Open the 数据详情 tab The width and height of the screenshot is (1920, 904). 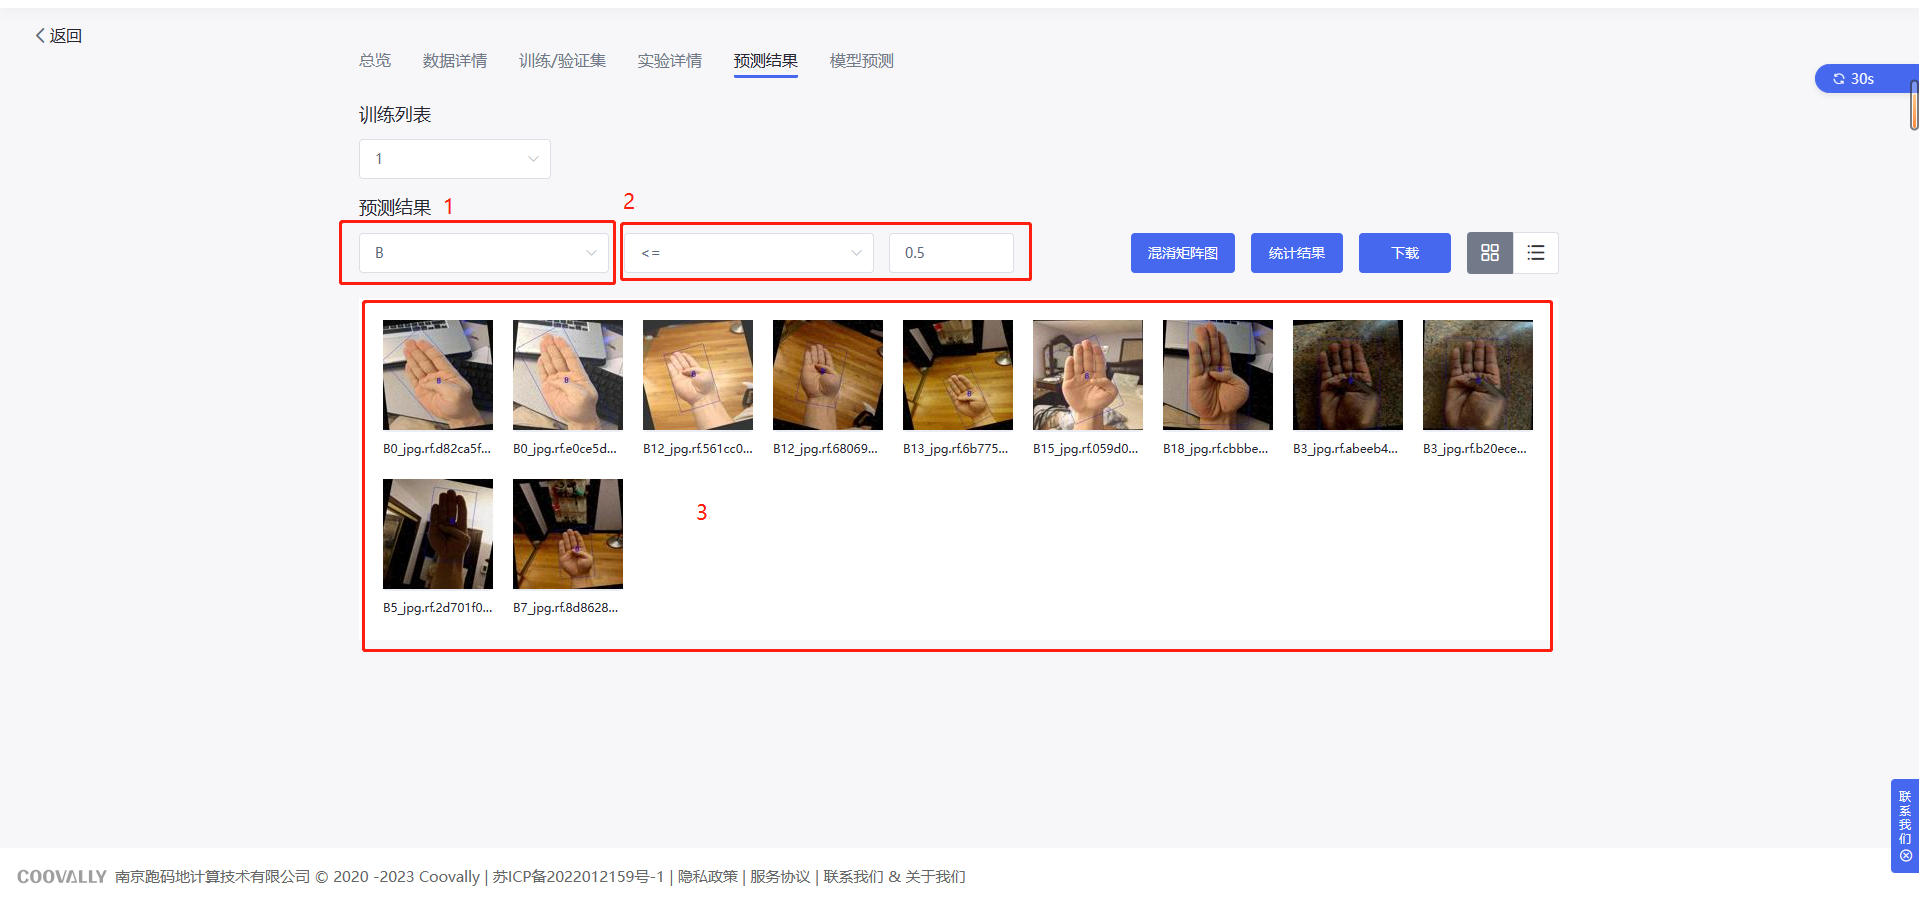[x=455, y=61]
